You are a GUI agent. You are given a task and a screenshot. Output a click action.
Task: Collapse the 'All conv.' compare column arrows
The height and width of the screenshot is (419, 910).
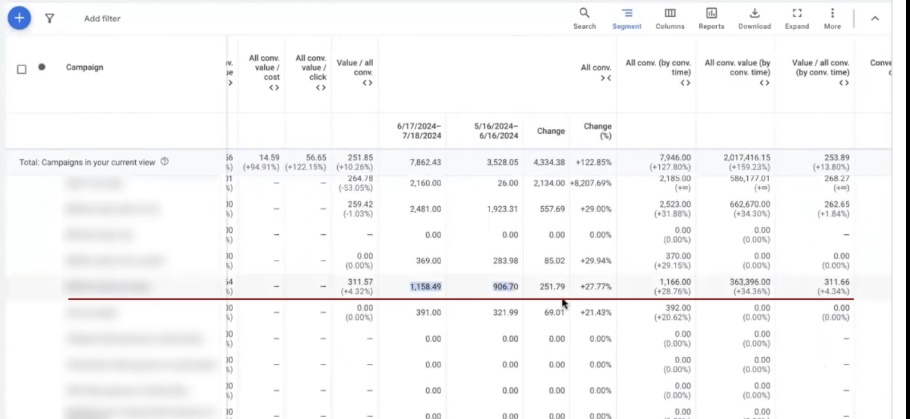coord(605,78)
